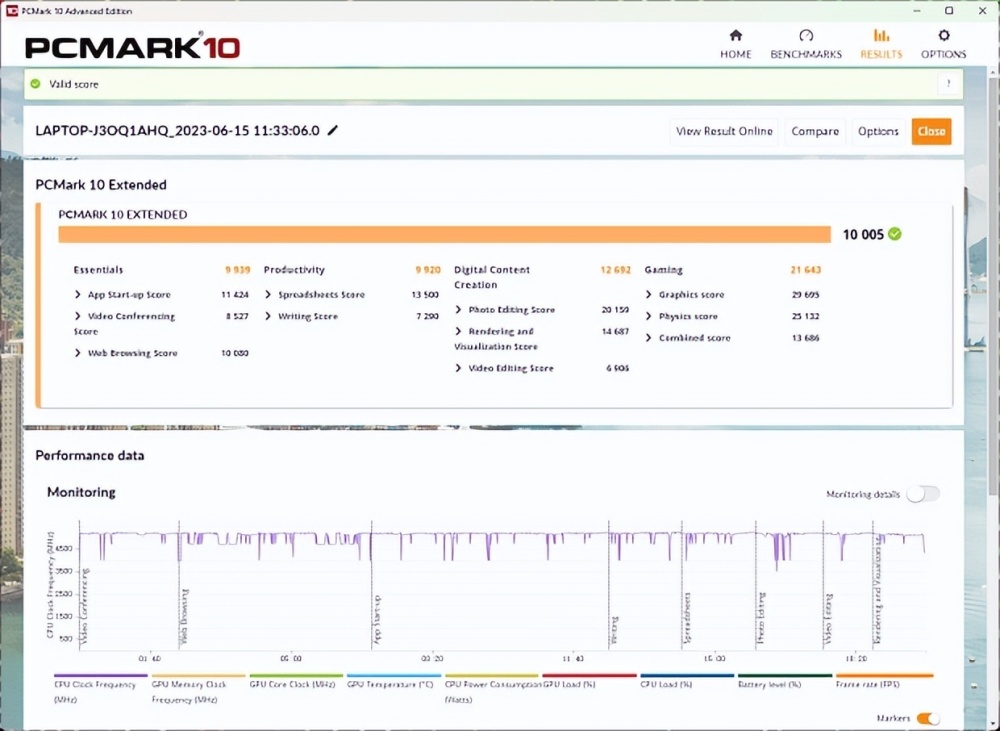Click the Spreadsheets marker on chart
This screenshot has width=1000, height=731.
tap(688, 617)
